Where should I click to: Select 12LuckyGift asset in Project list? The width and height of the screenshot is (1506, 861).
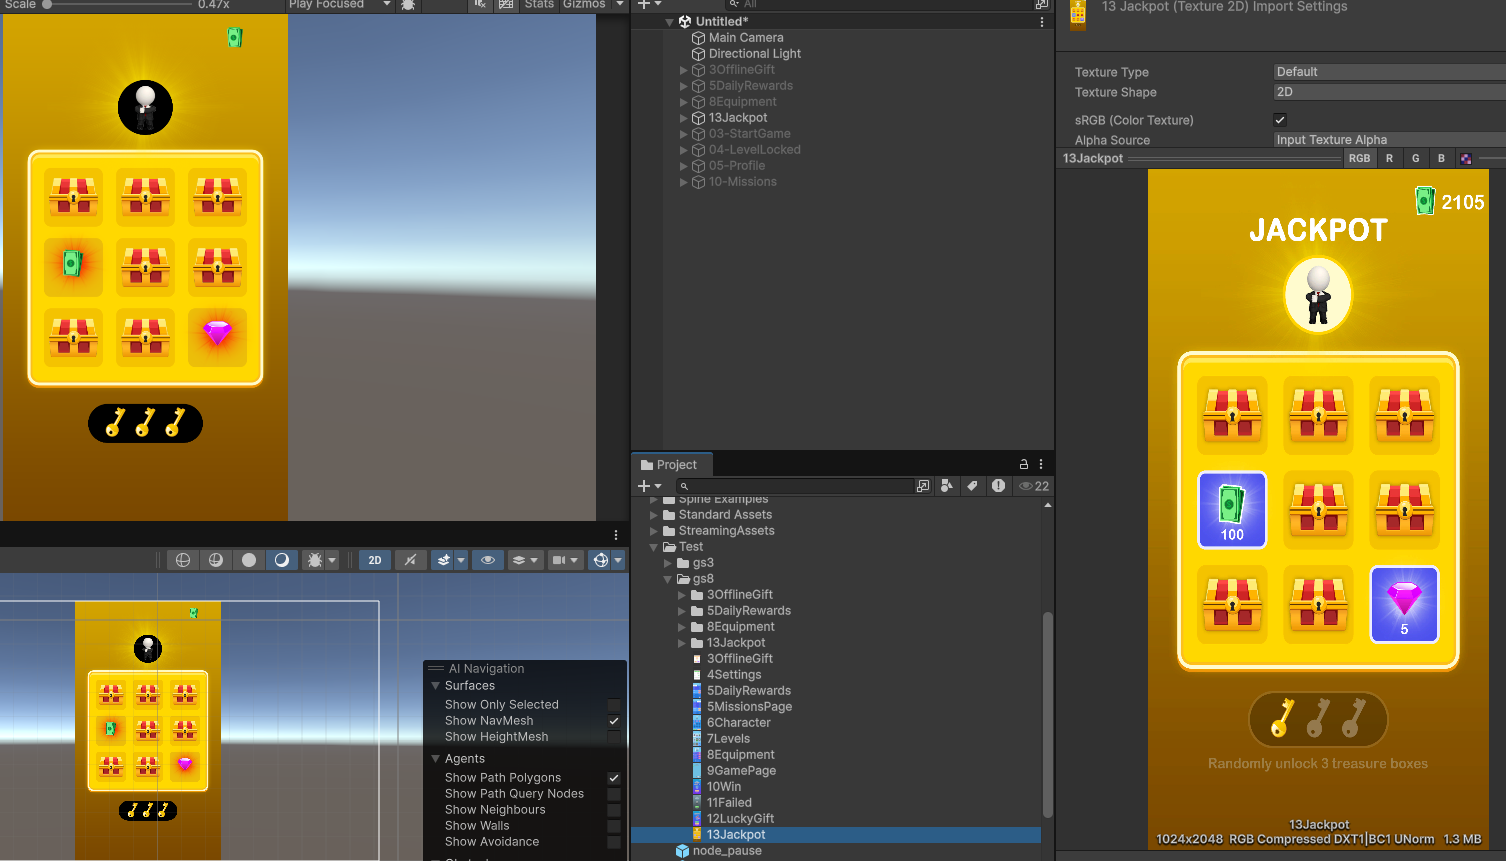coord(740,819)
